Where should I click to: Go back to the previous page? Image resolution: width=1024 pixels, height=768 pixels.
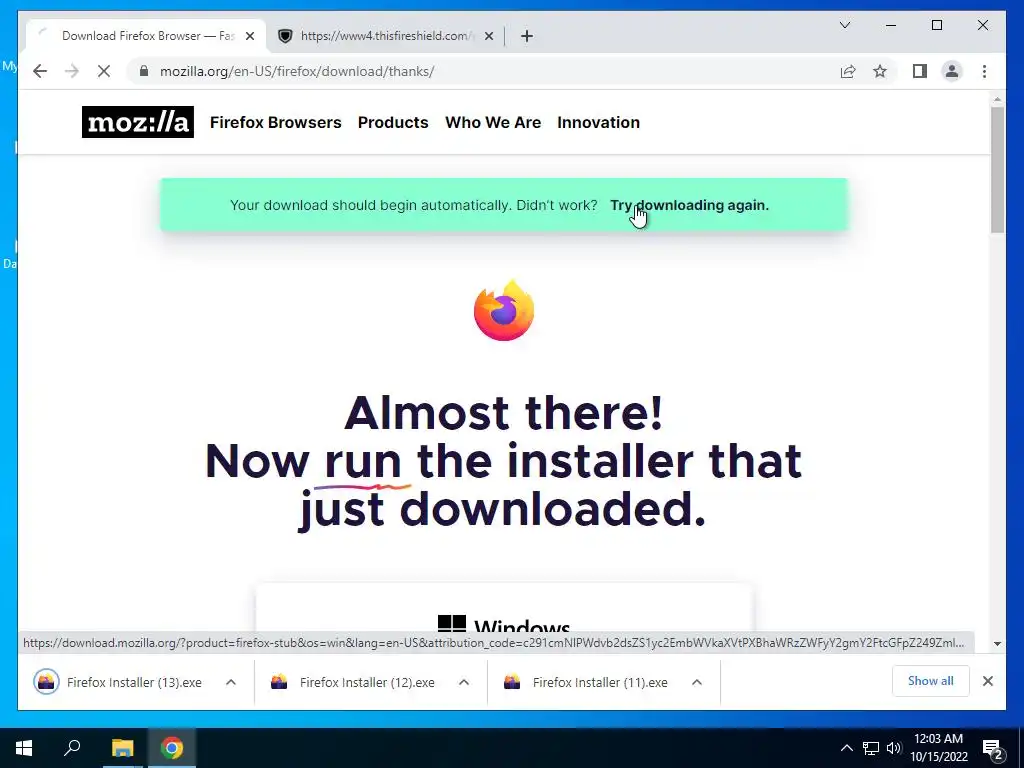40,71
